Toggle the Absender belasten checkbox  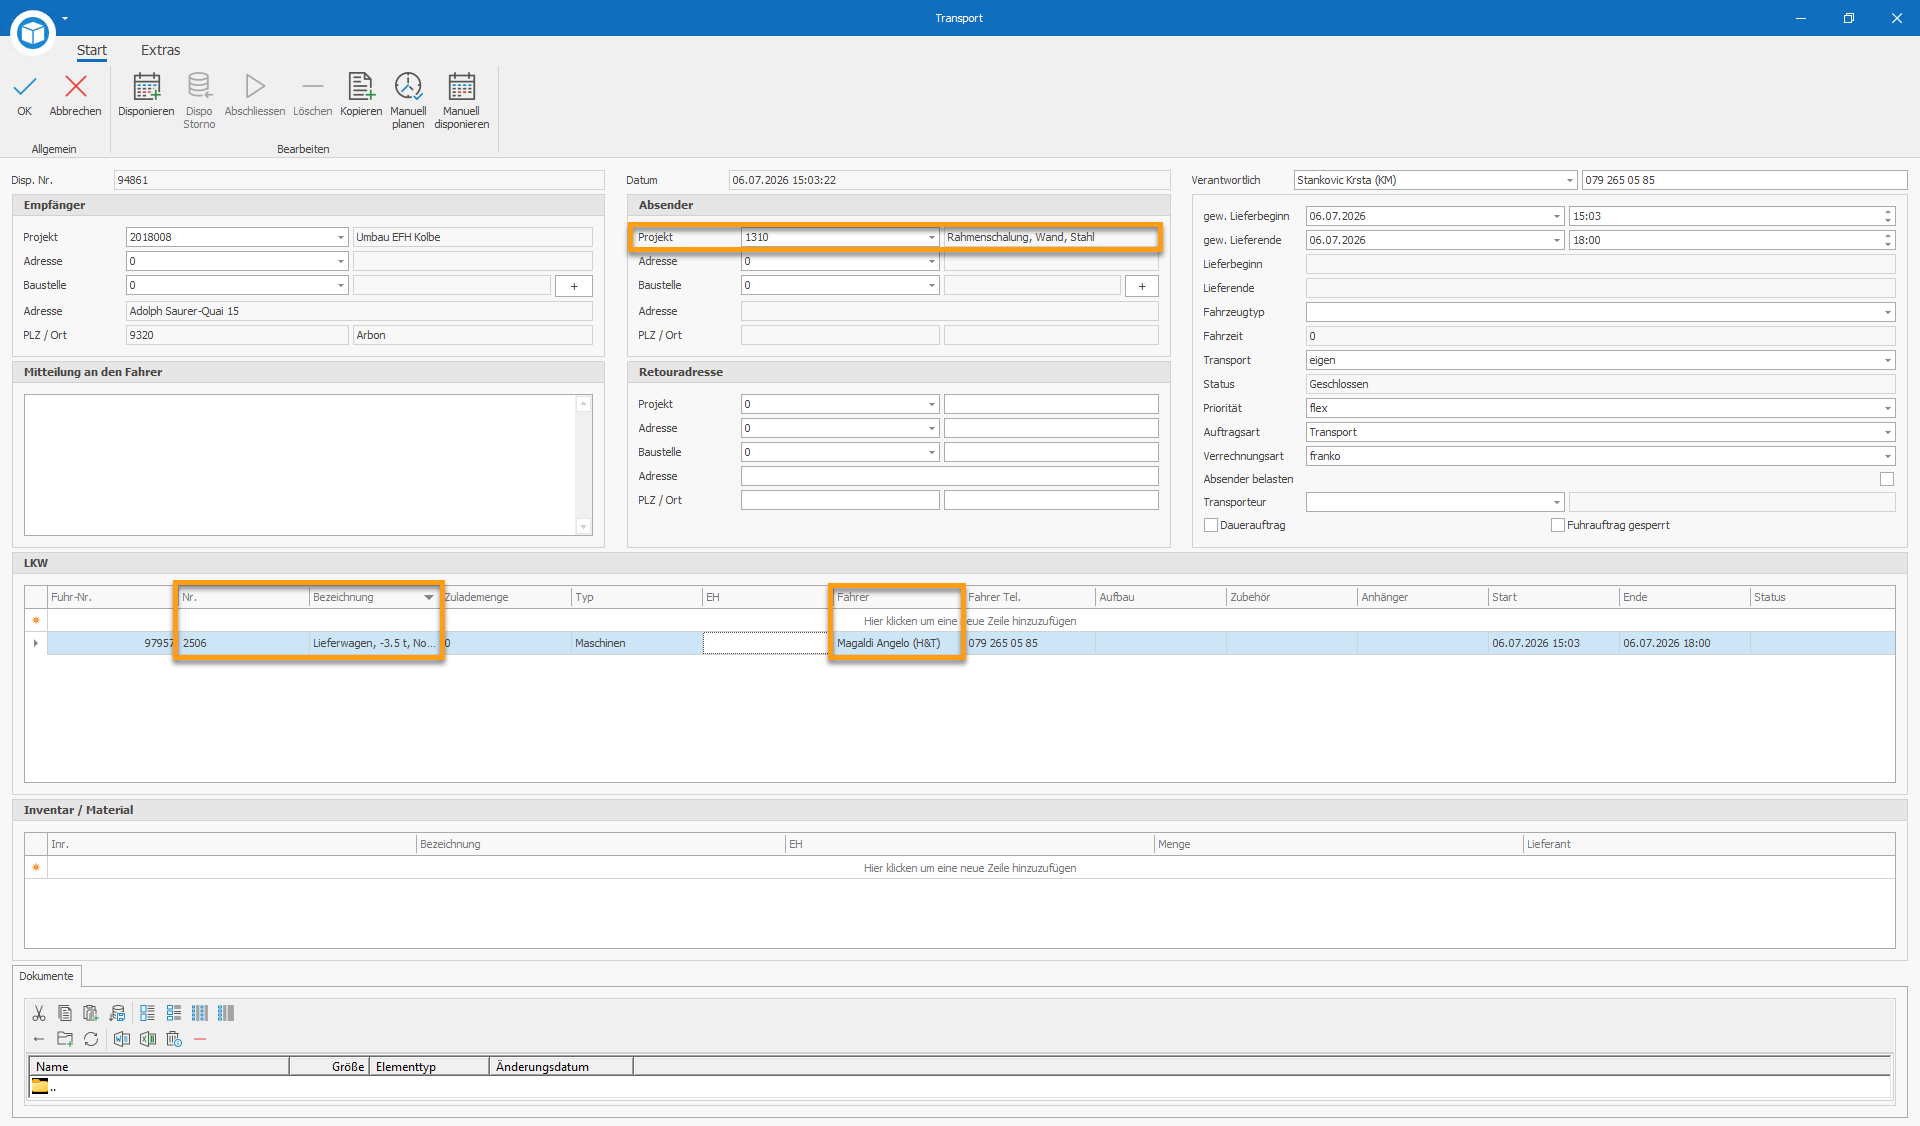point(1886,479)
